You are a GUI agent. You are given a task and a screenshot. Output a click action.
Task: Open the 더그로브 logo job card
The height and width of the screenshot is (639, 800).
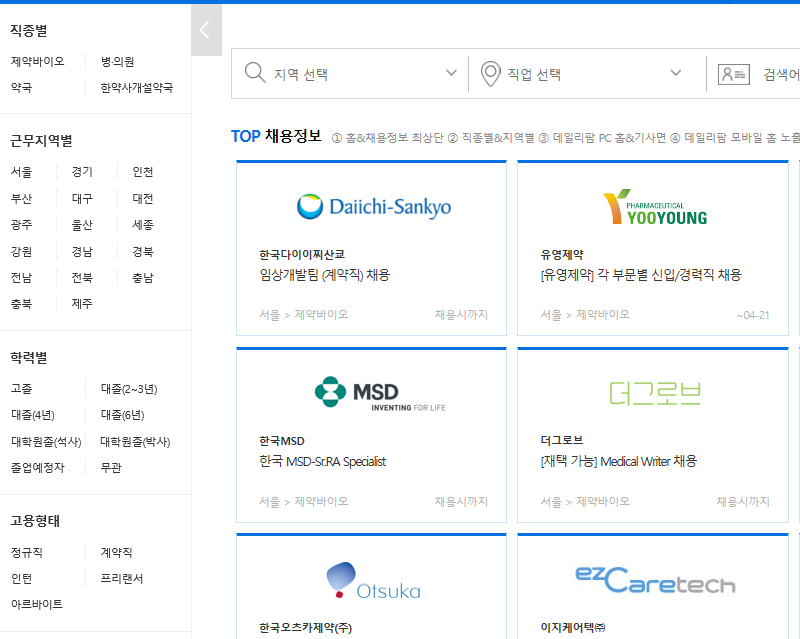(x=655, y=394)
